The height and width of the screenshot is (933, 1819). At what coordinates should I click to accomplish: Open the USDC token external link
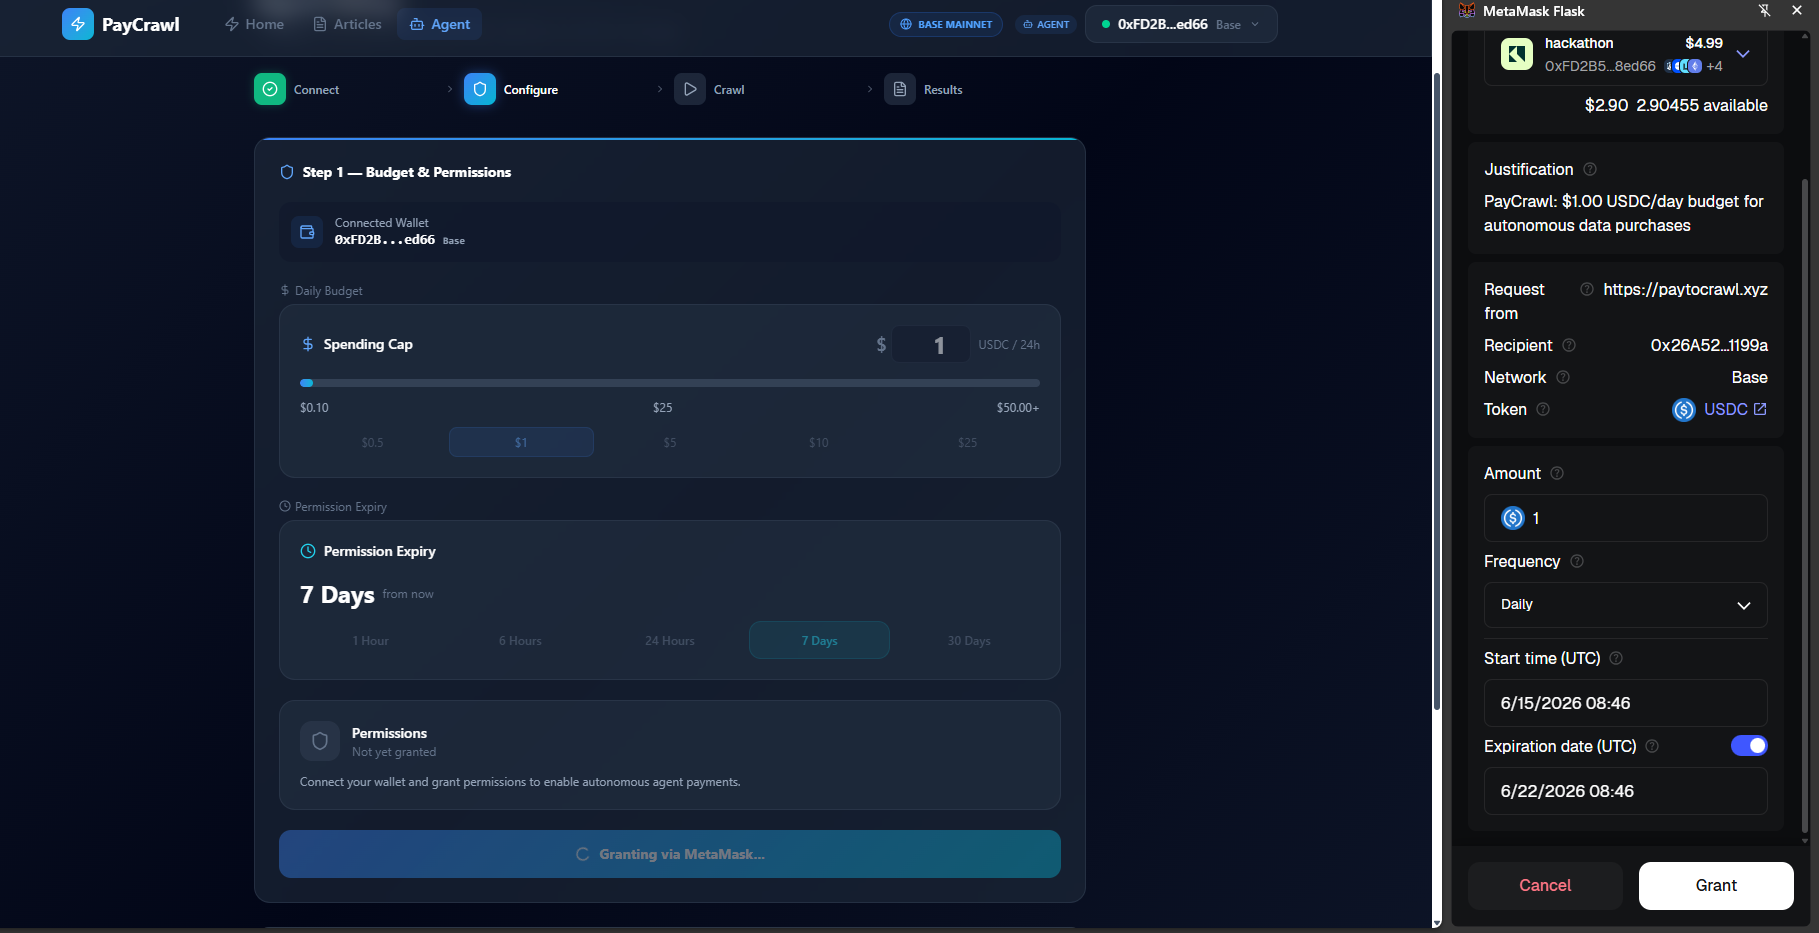(x=1760, y=409)
